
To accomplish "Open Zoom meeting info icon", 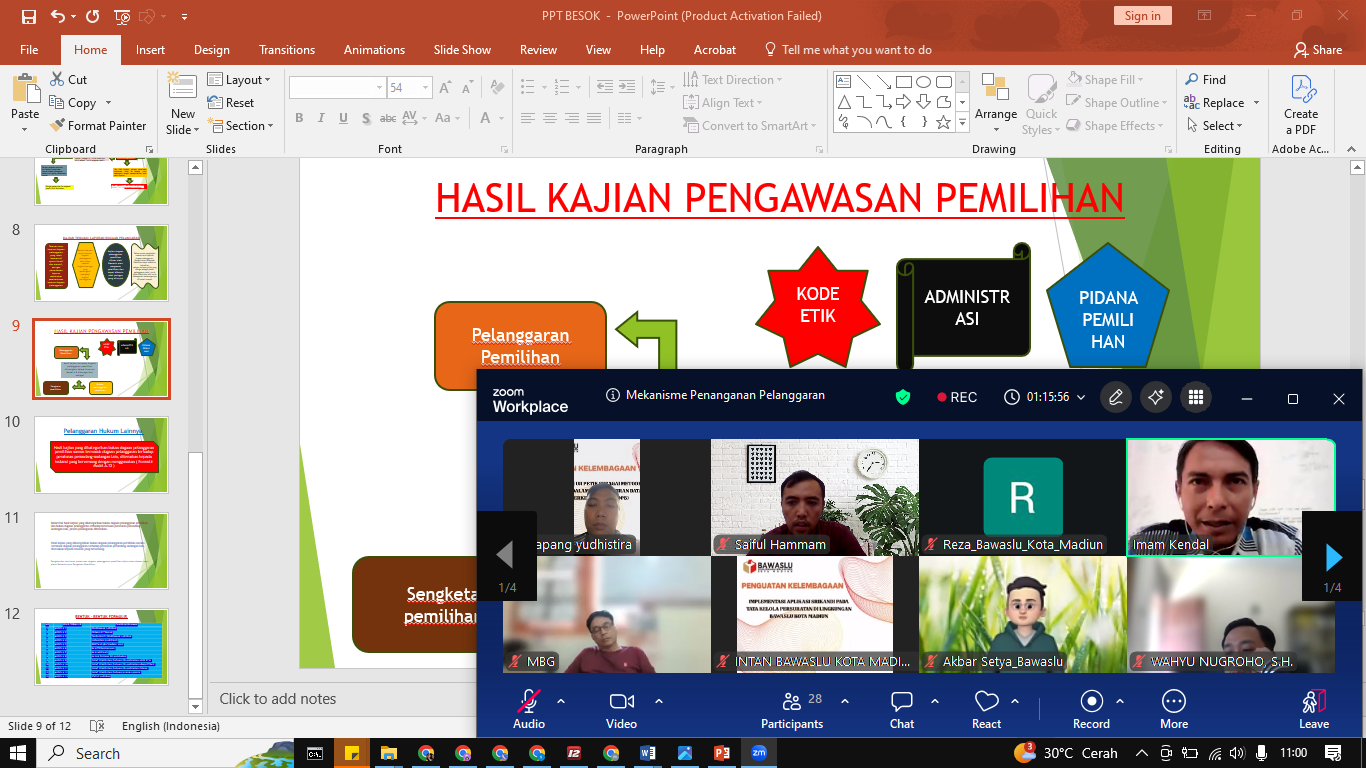I will [613, 395].
